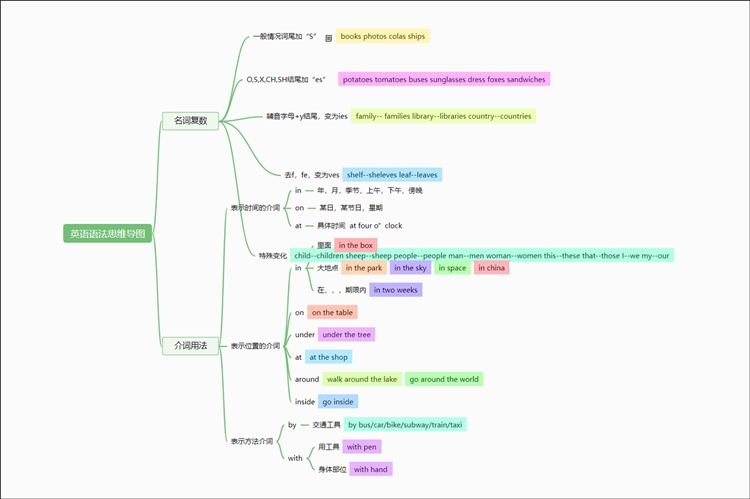
Task: Select the 'in two weeks' label
Action: (x=395, y=290)
